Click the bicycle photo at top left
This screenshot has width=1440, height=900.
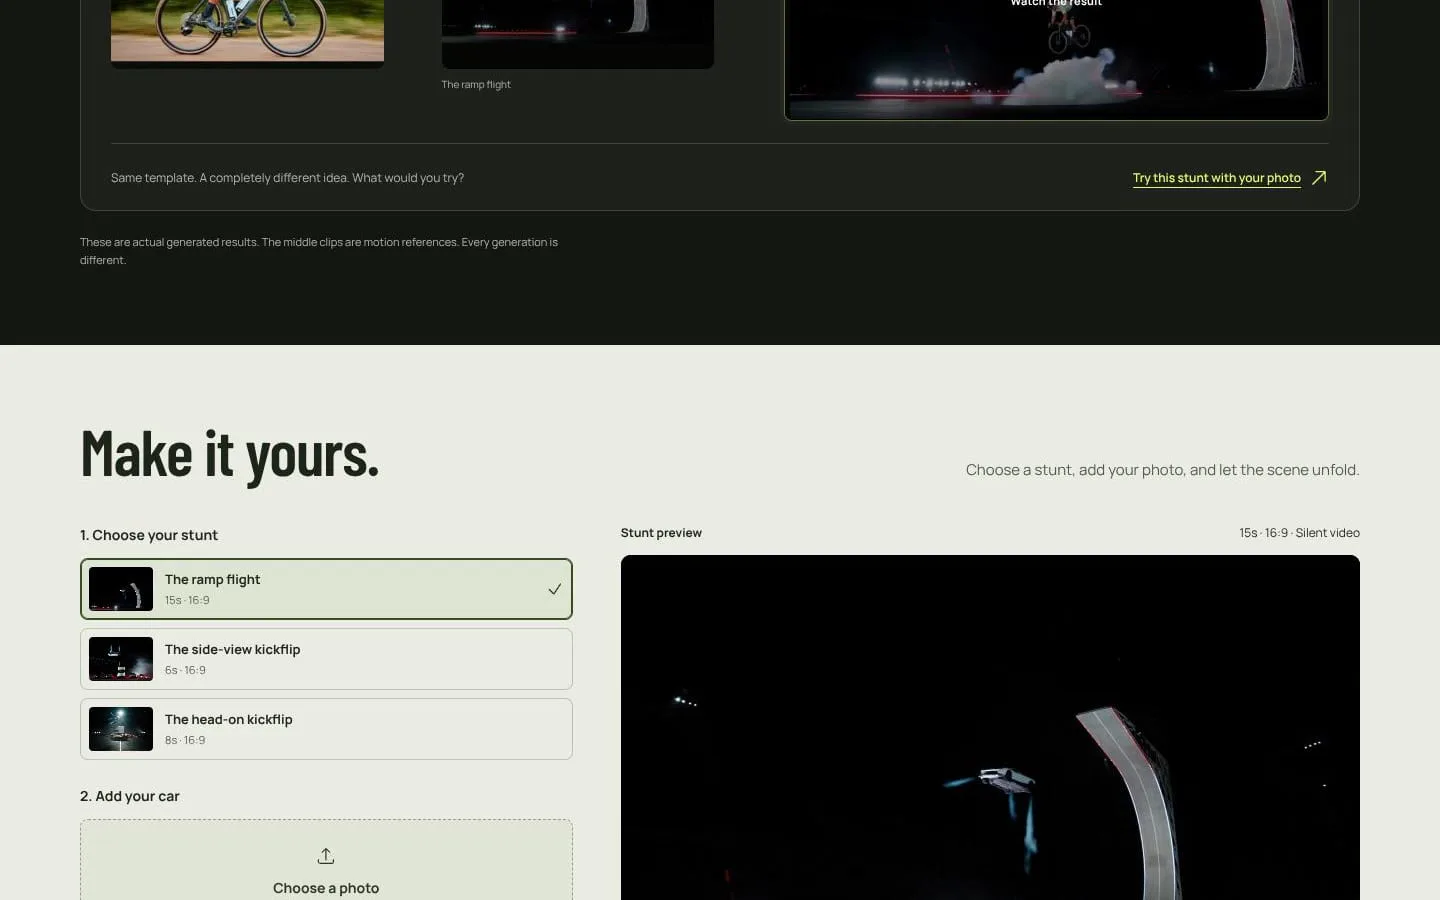tap(247, 33)
